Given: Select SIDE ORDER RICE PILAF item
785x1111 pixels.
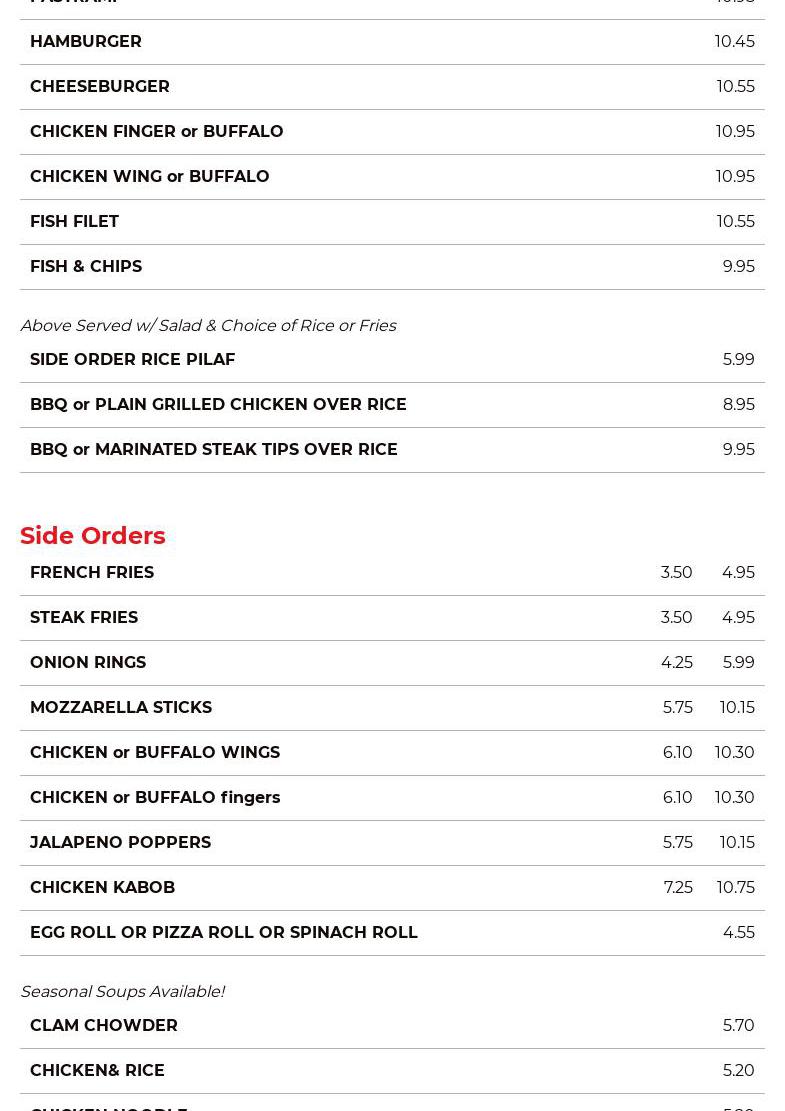Looking at the screenshot, I should tap(133, 360).
